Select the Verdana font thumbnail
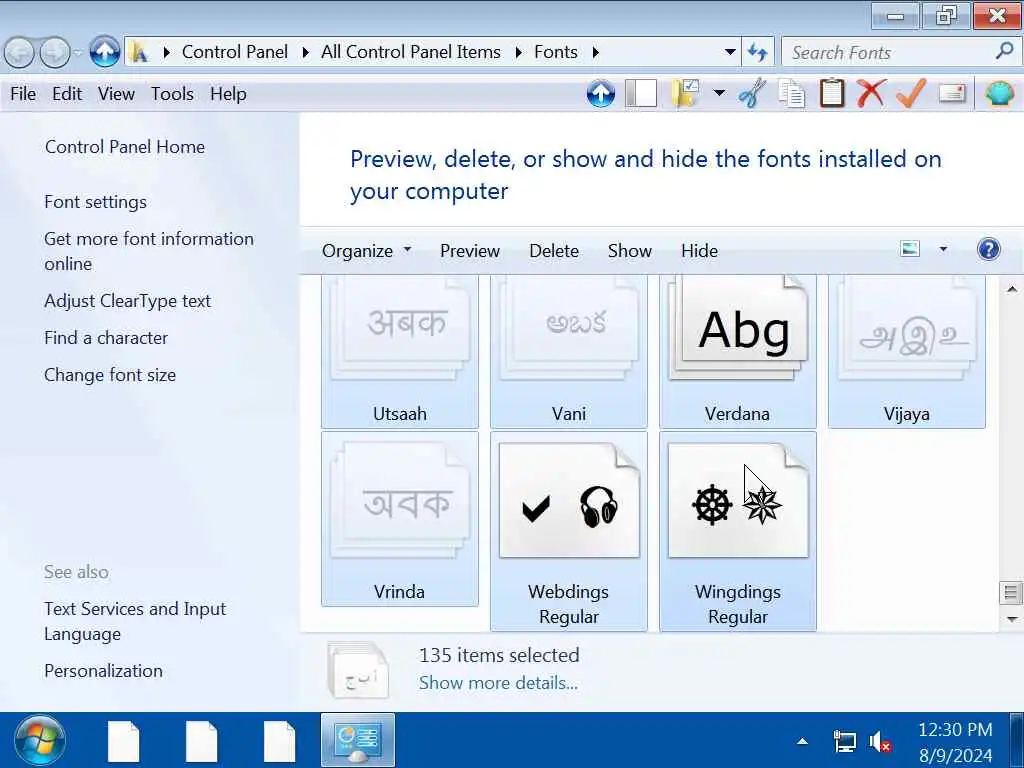The image size is (1024, 768). pos(738,351)
